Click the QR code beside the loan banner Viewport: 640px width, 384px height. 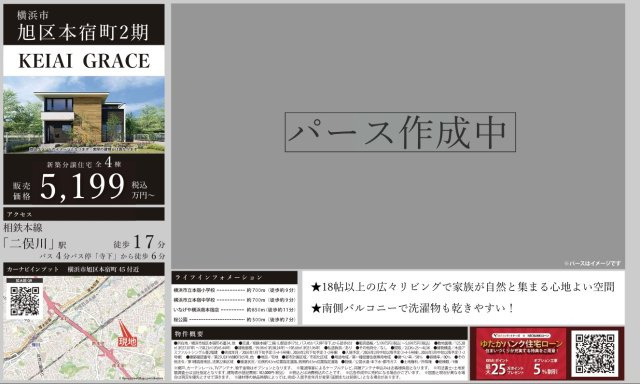595,354
